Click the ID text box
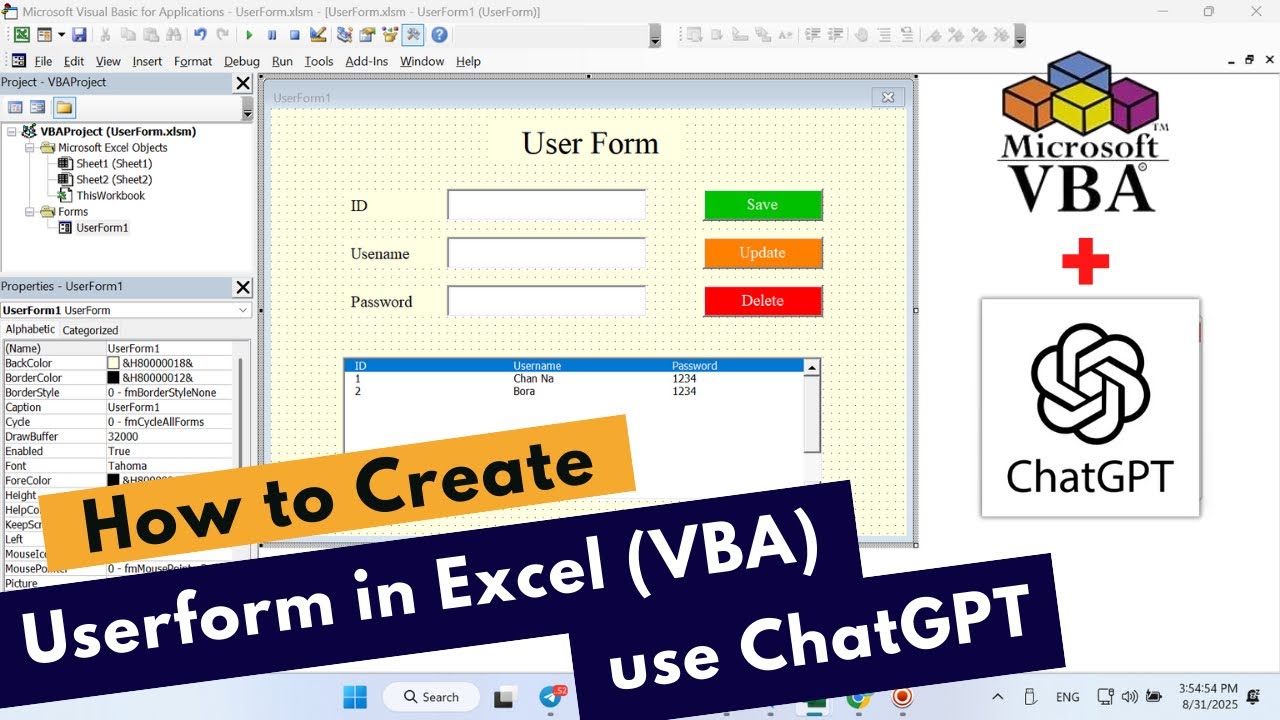The height and width of the screenshot is (720, 1280). click(x=546, y=205)
